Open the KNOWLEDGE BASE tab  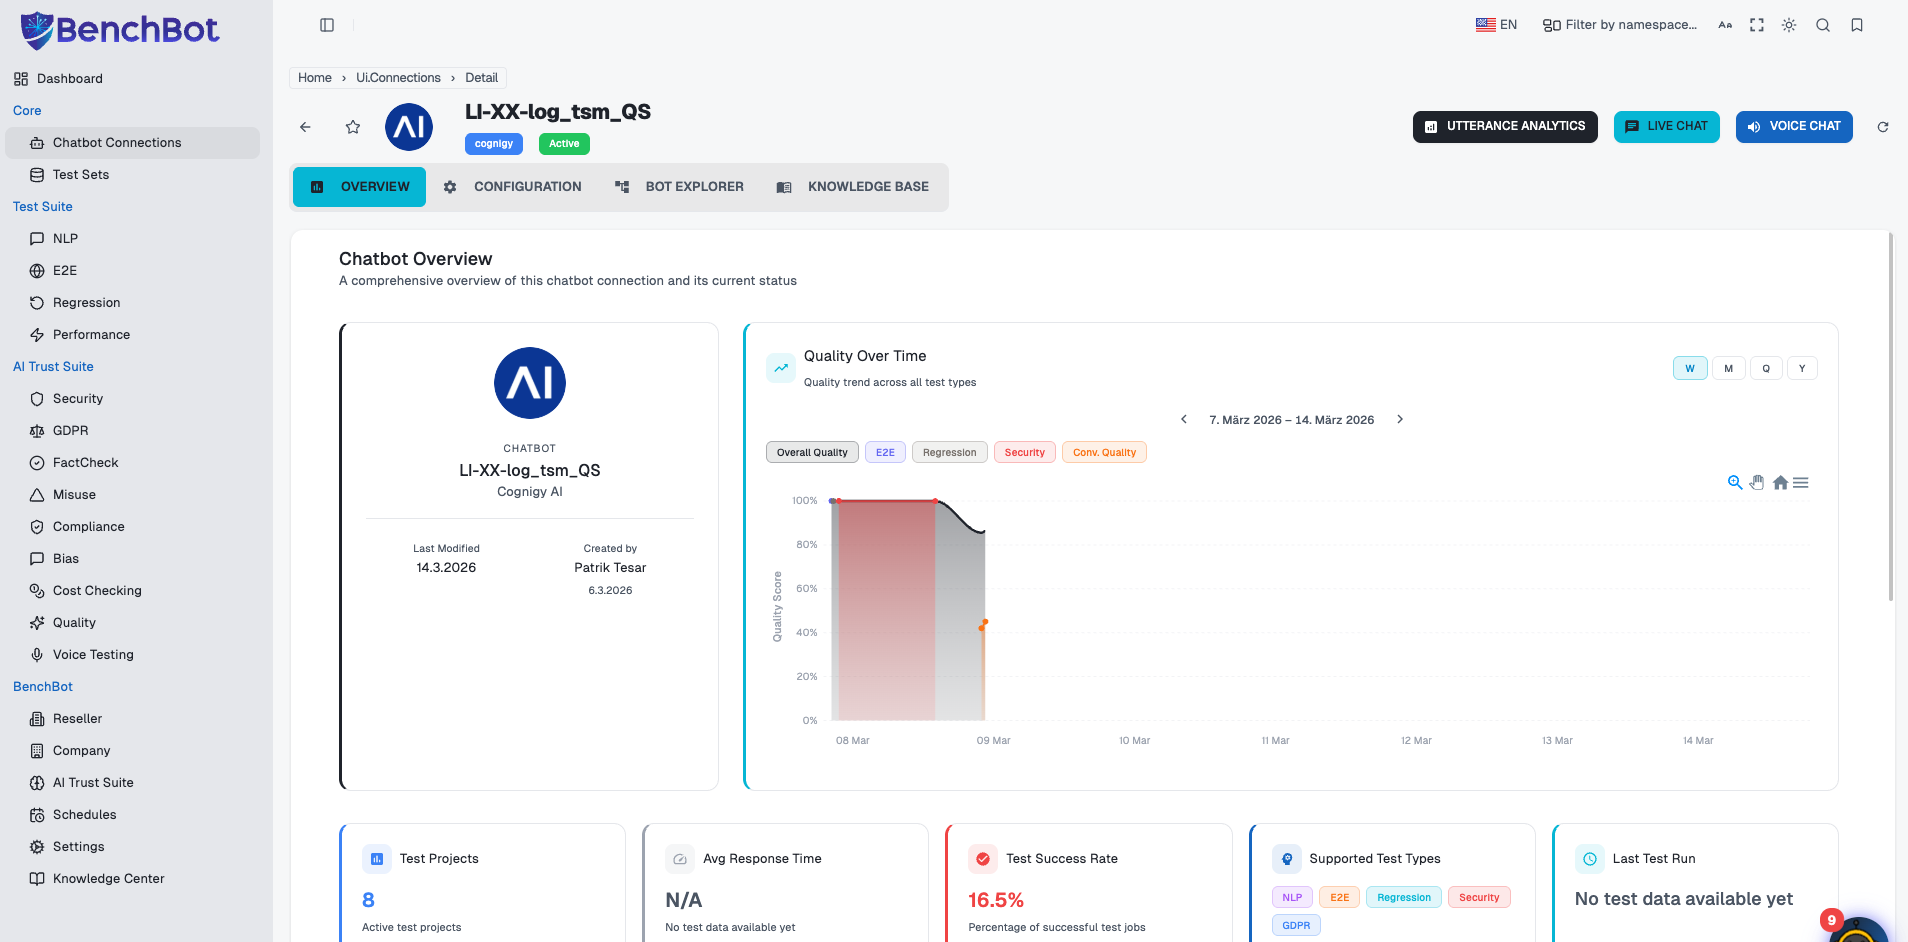coord(853,187)
